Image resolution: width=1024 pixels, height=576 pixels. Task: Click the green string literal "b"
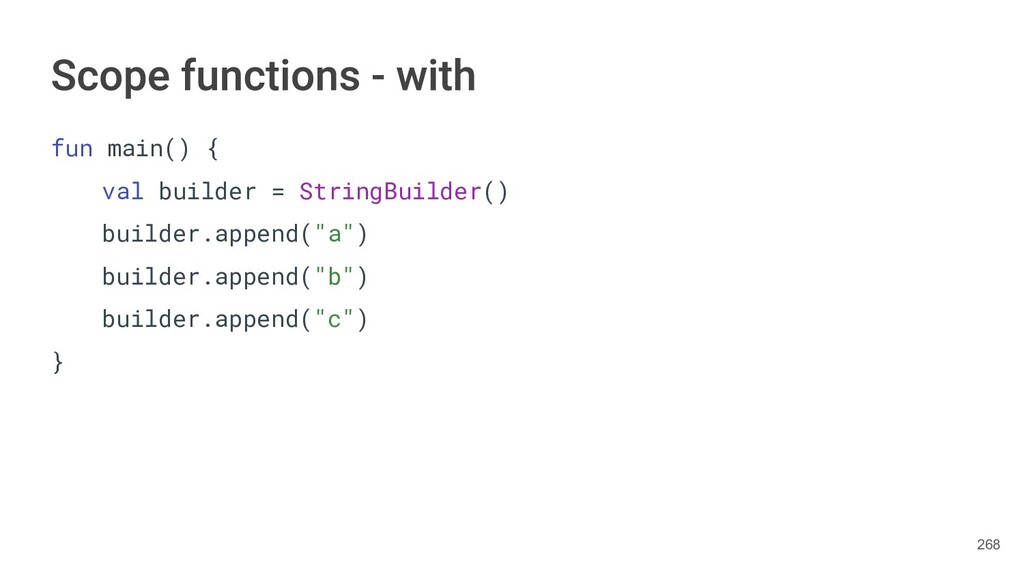(334, 276)
